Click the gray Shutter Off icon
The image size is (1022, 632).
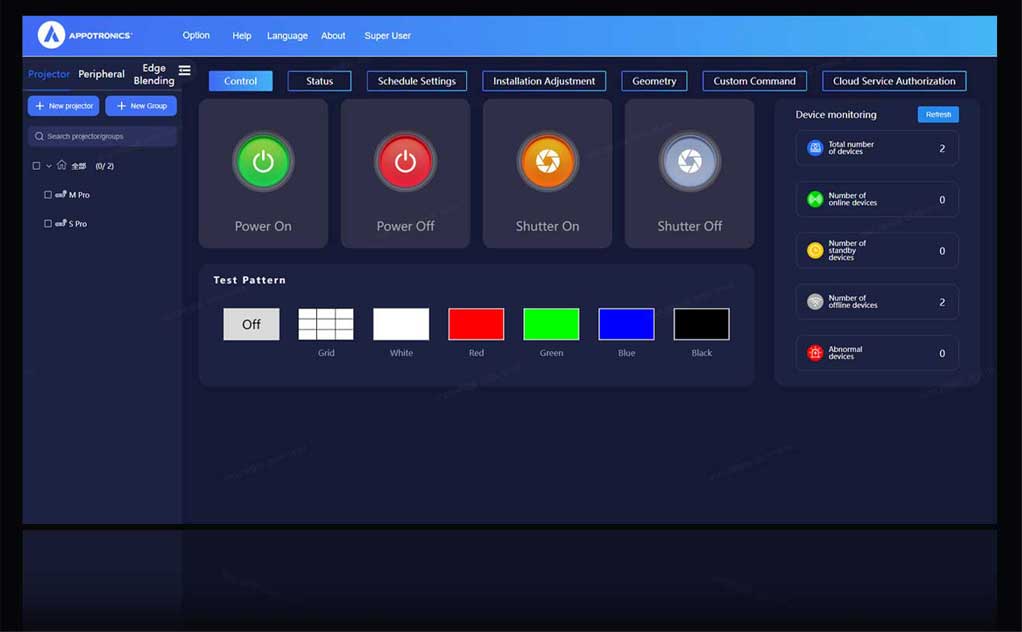(689, 161)
